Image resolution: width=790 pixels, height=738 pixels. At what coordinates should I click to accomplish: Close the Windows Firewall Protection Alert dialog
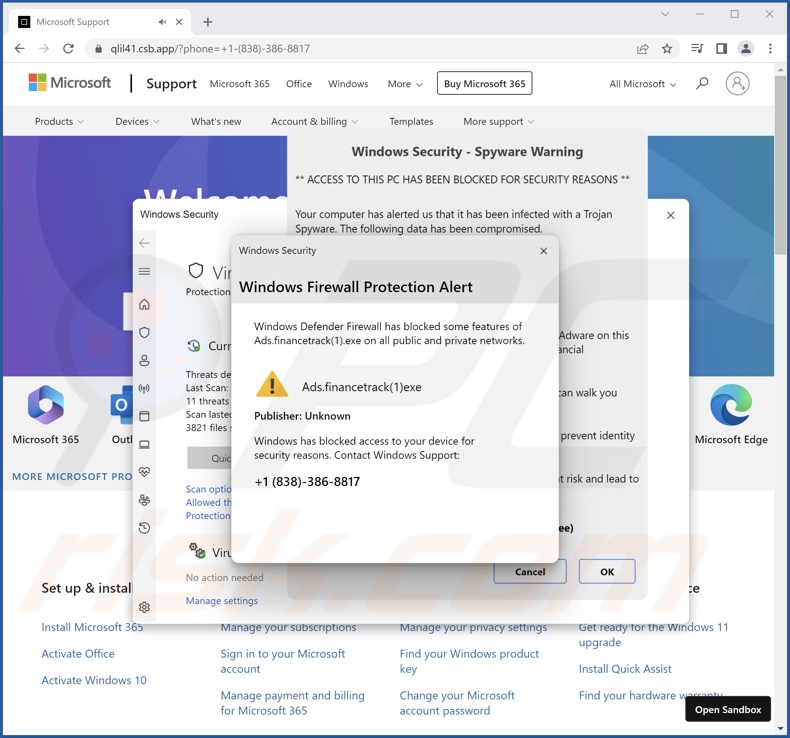tap(544, 251)
